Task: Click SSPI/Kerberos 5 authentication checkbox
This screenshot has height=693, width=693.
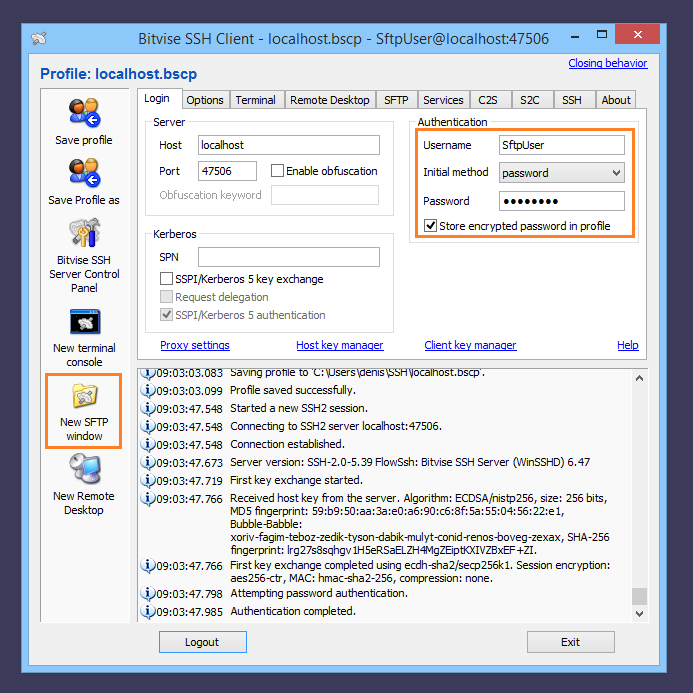Action: click(x=166, y=315)
